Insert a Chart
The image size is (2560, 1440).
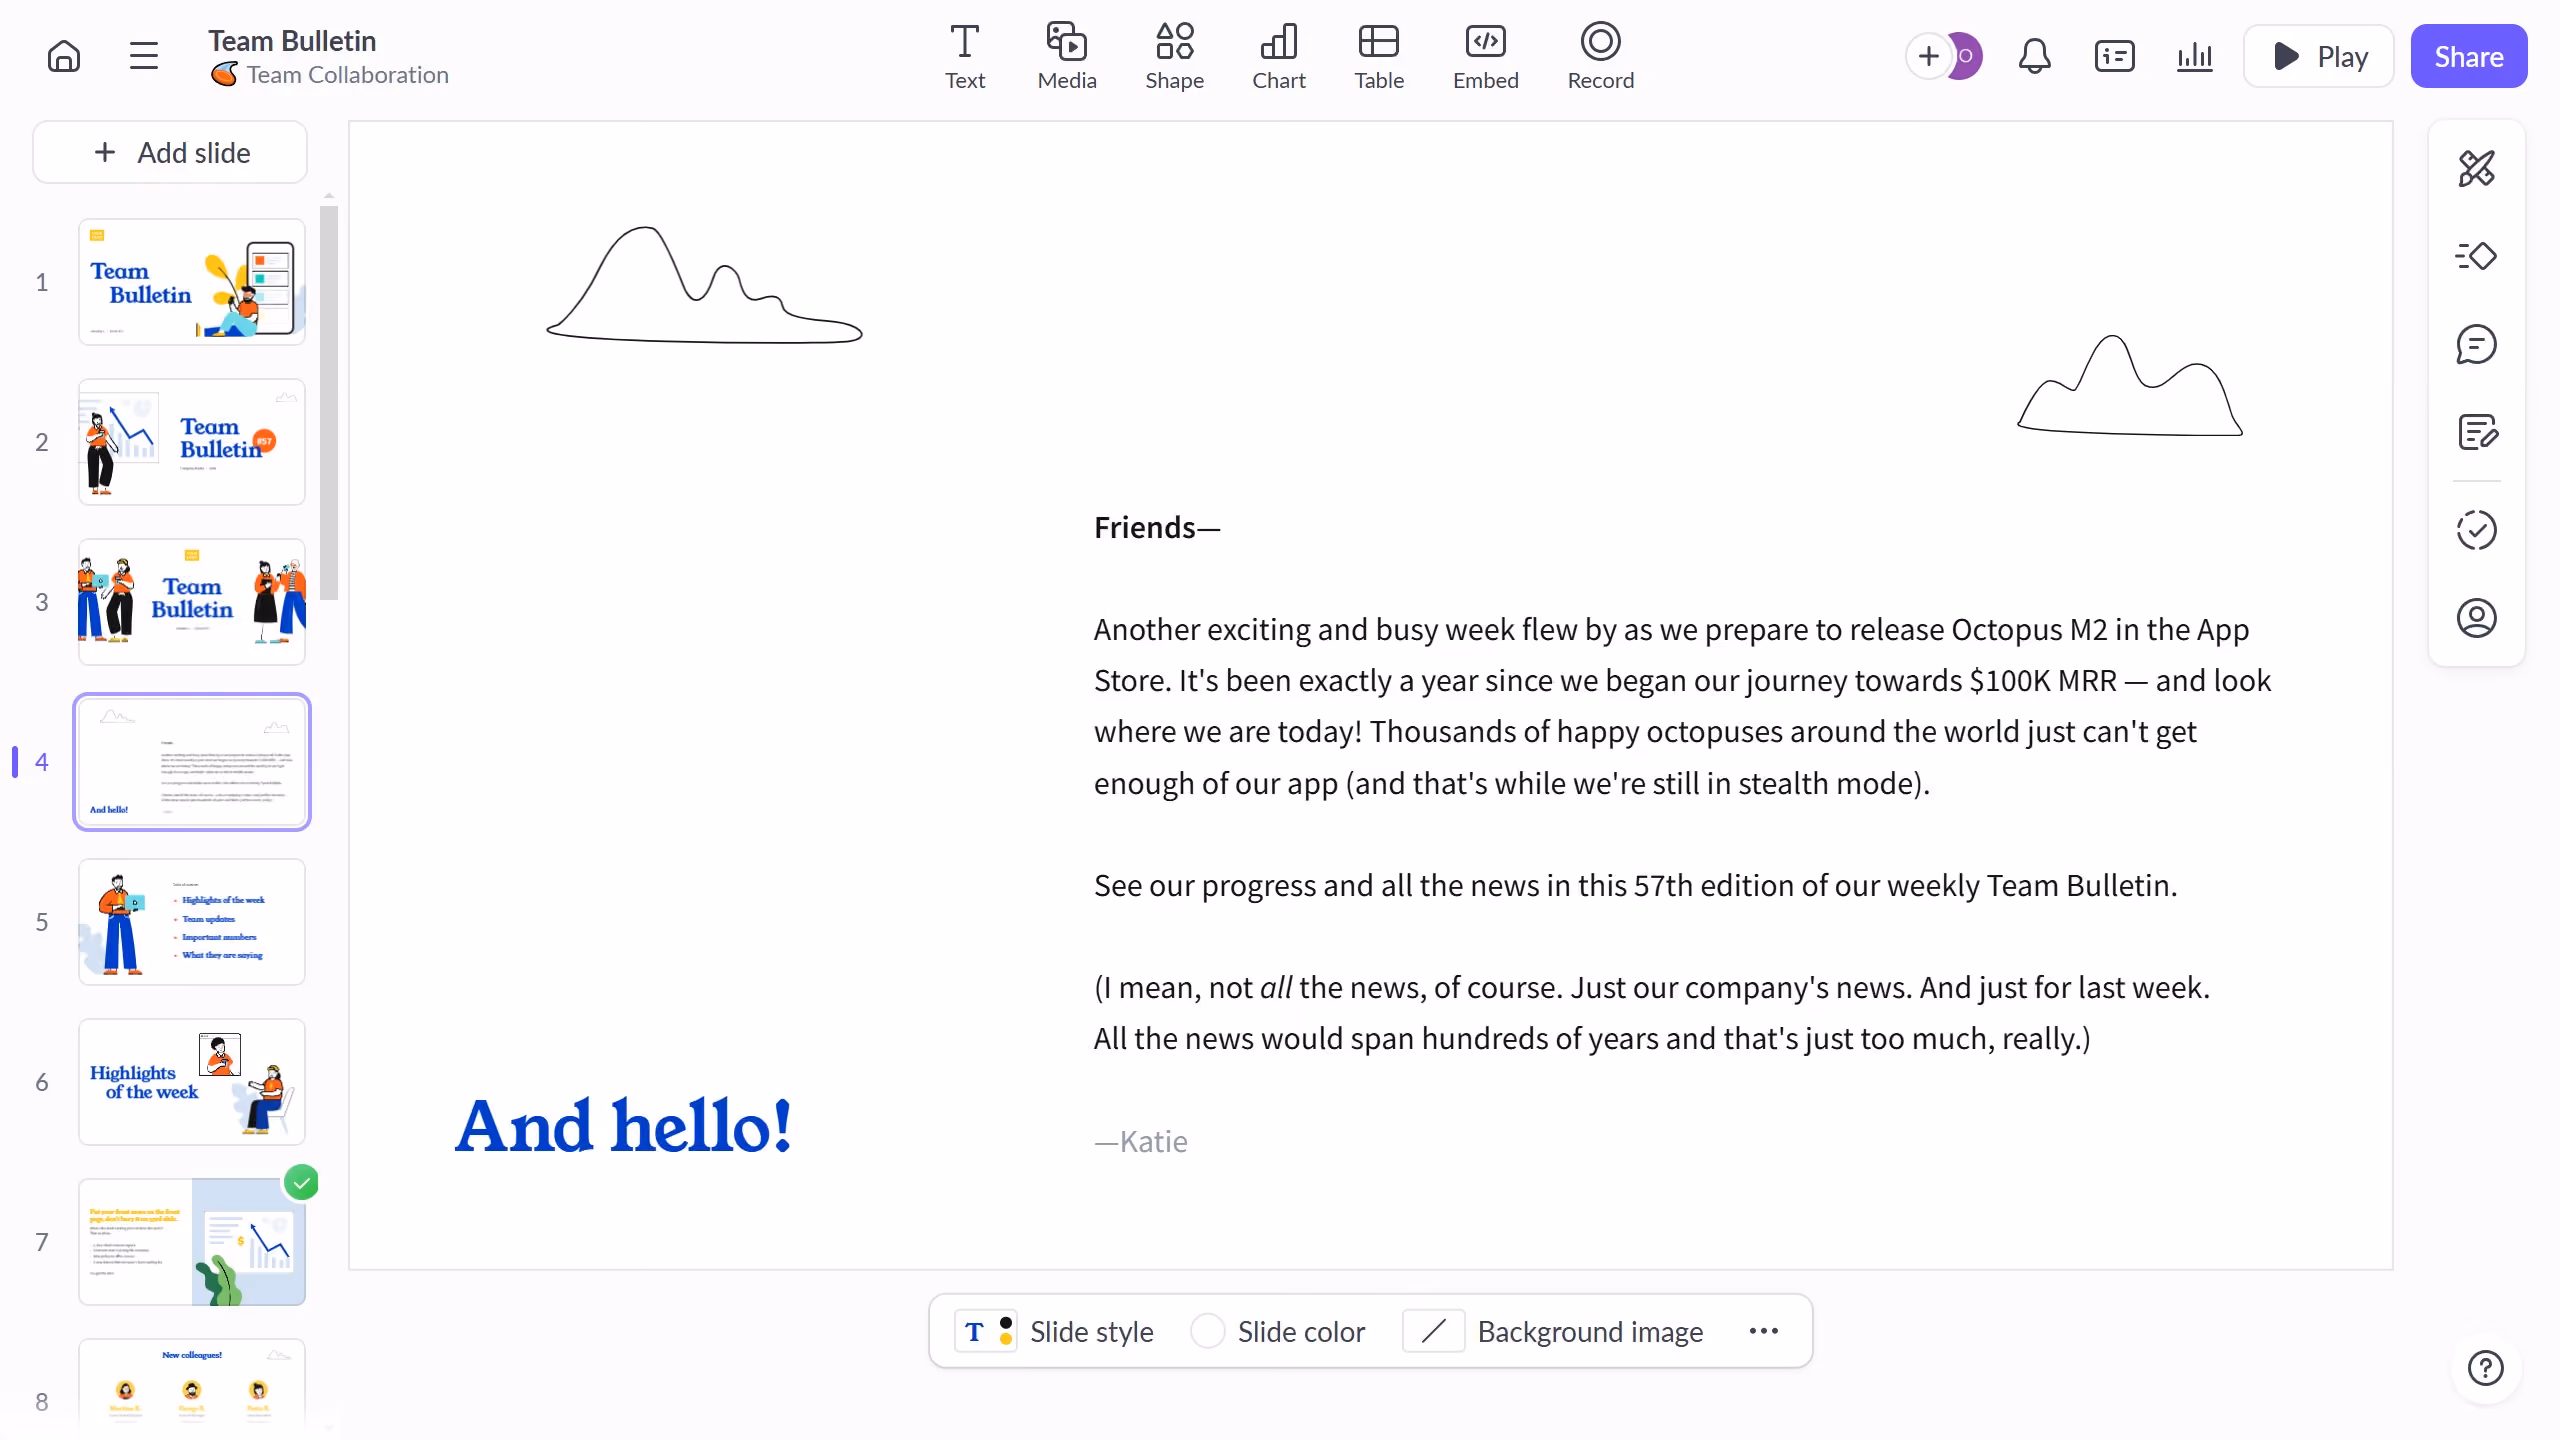coord(1279,56)
